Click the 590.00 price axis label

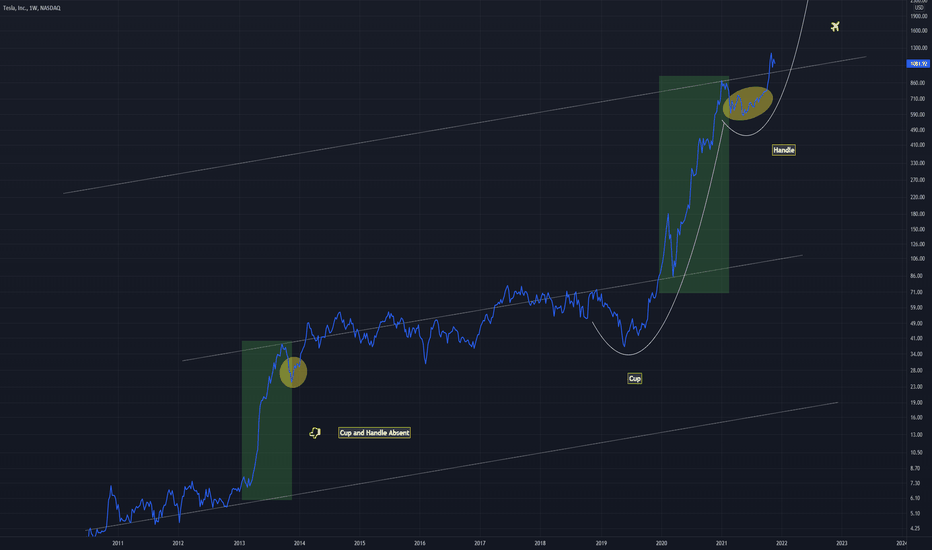(x=918, y=114)
